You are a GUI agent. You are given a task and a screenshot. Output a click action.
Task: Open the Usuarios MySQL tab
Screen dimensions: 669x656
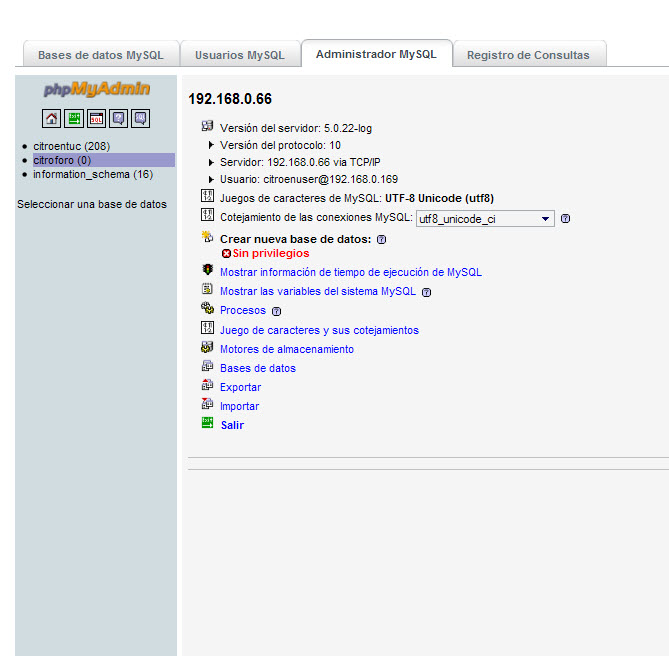click(x=239, y=55)
